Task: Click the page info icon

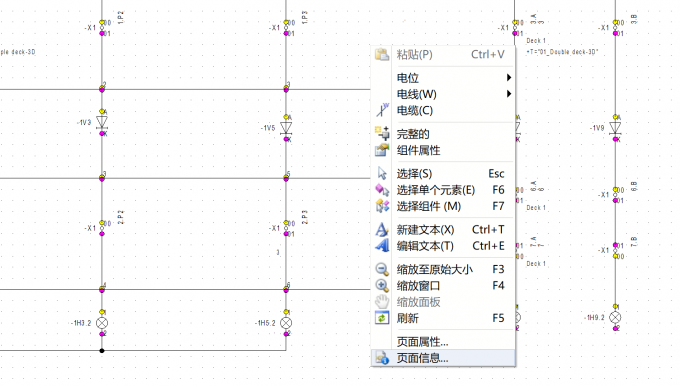Action: 382,358
